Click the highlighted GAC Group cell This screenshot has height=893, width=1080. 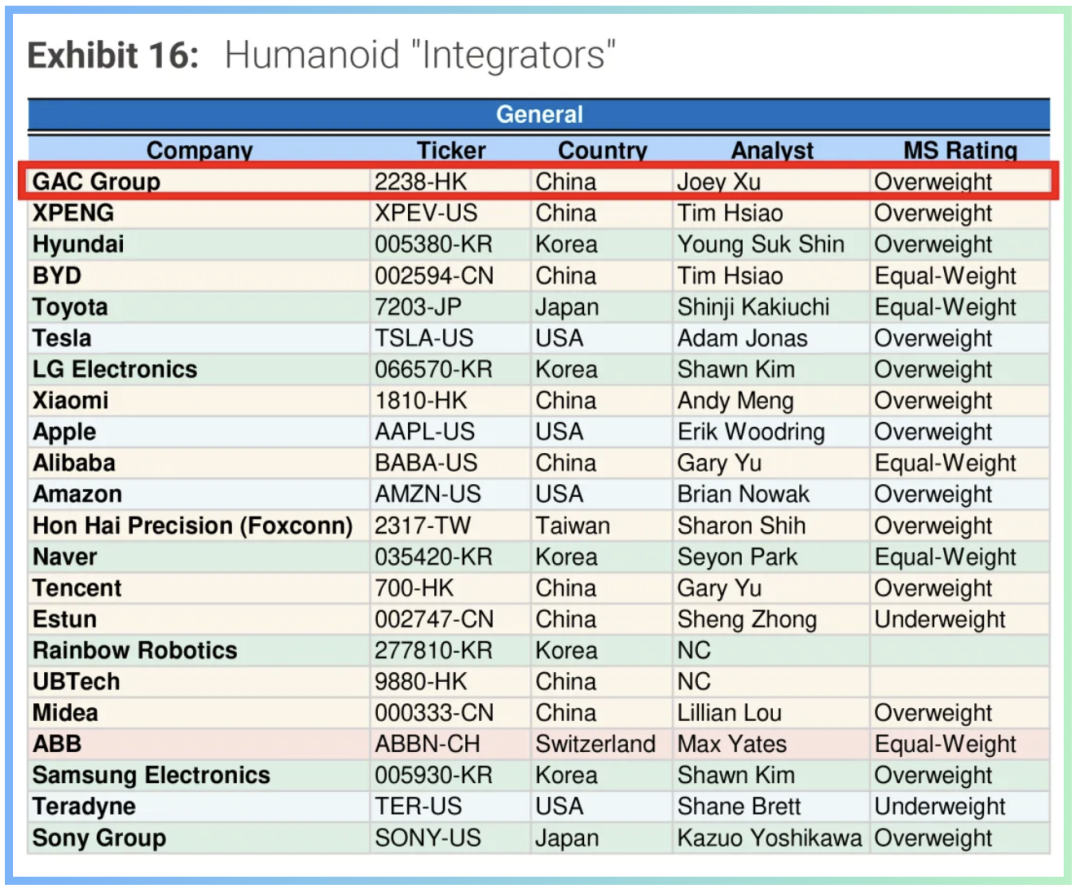(96, 182)
